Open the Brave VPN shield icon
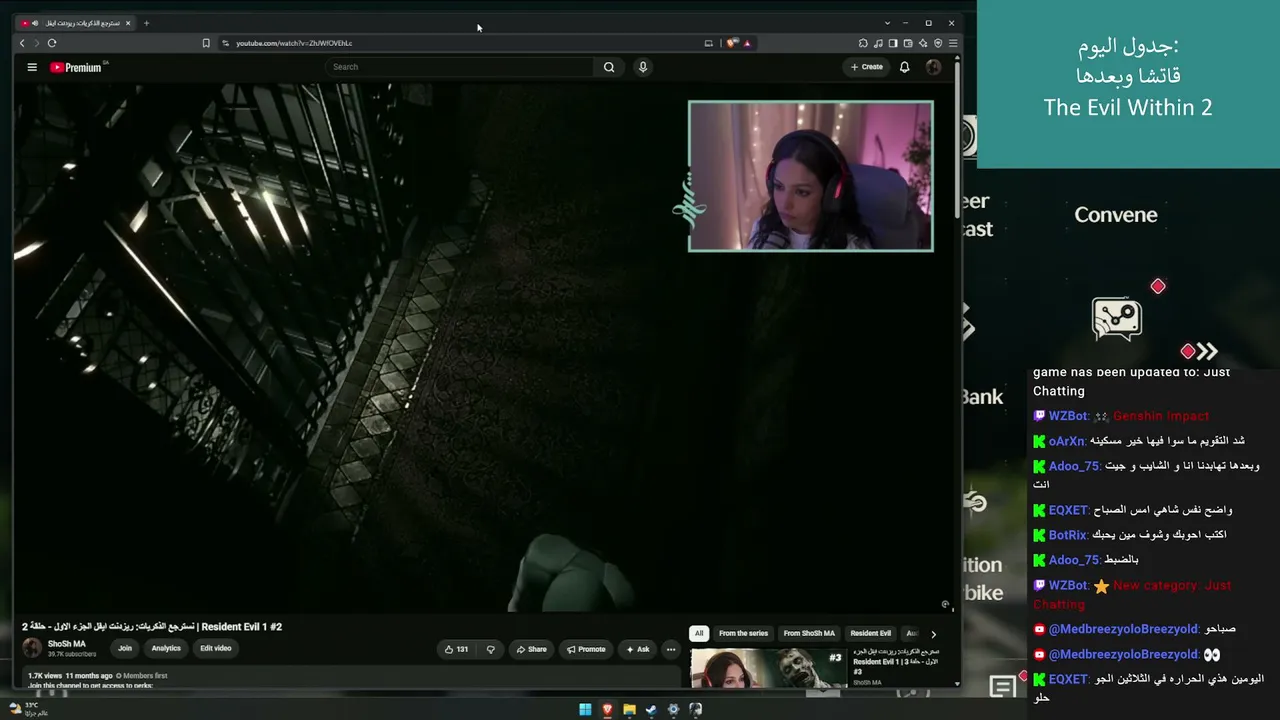1280x720 pixels. (938, 43)
